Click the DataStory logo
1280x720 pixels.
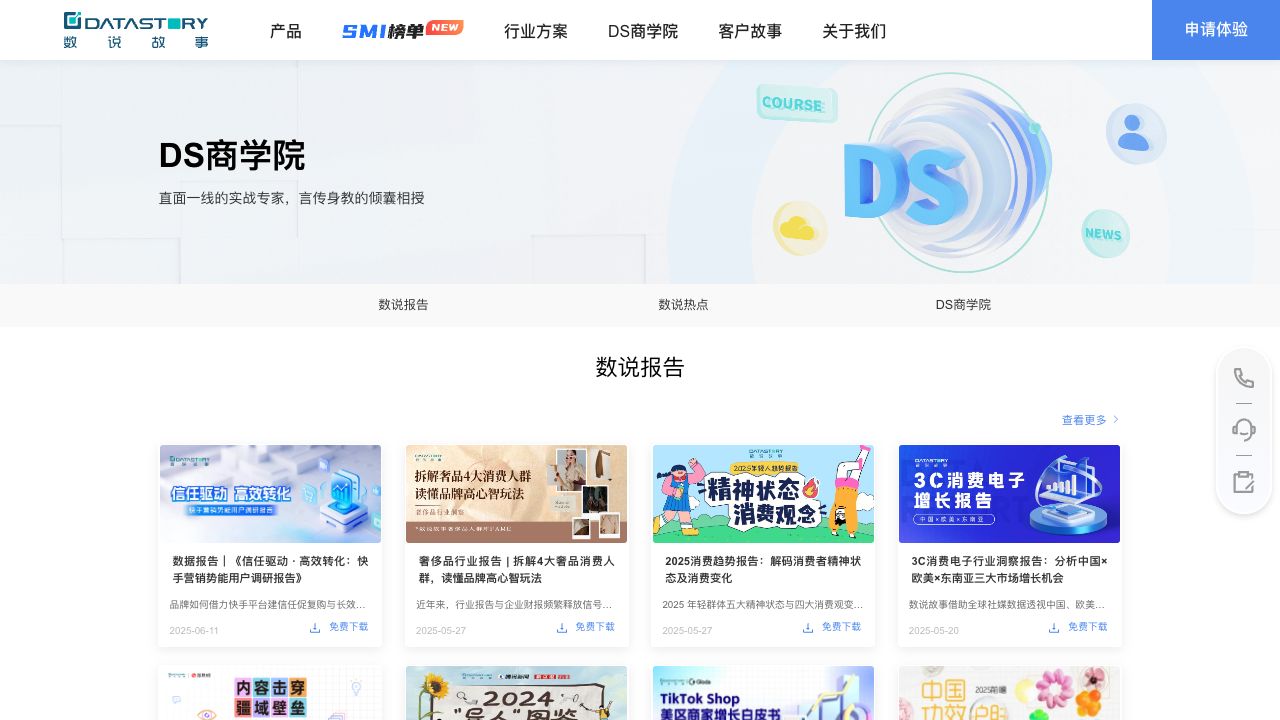[136, 30]
